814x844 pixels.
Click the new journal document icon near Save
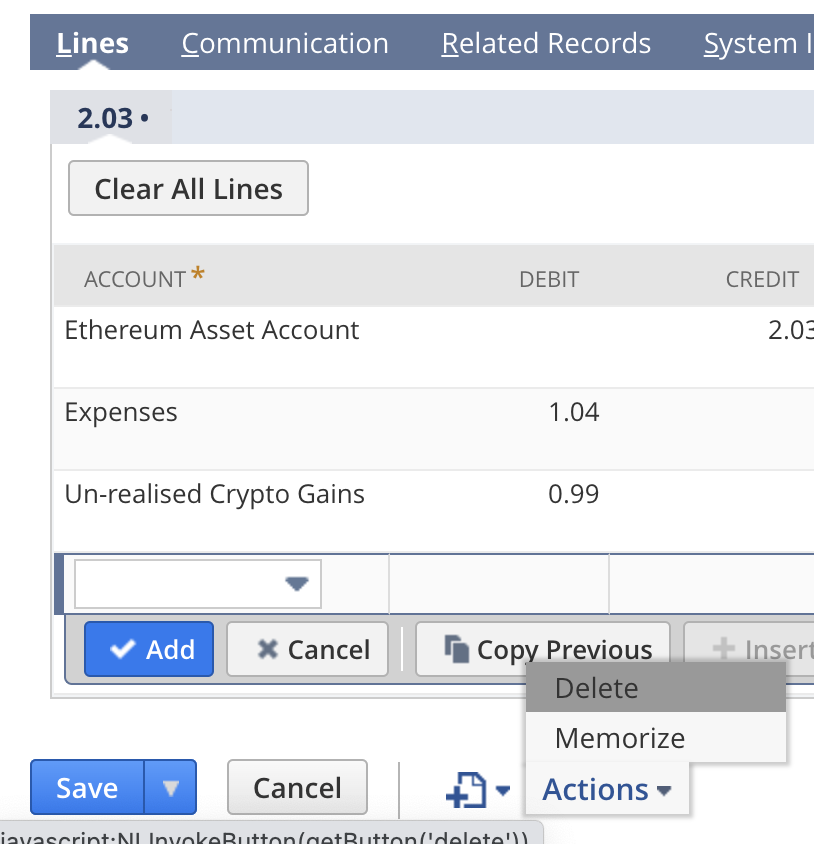coord(466,787)
